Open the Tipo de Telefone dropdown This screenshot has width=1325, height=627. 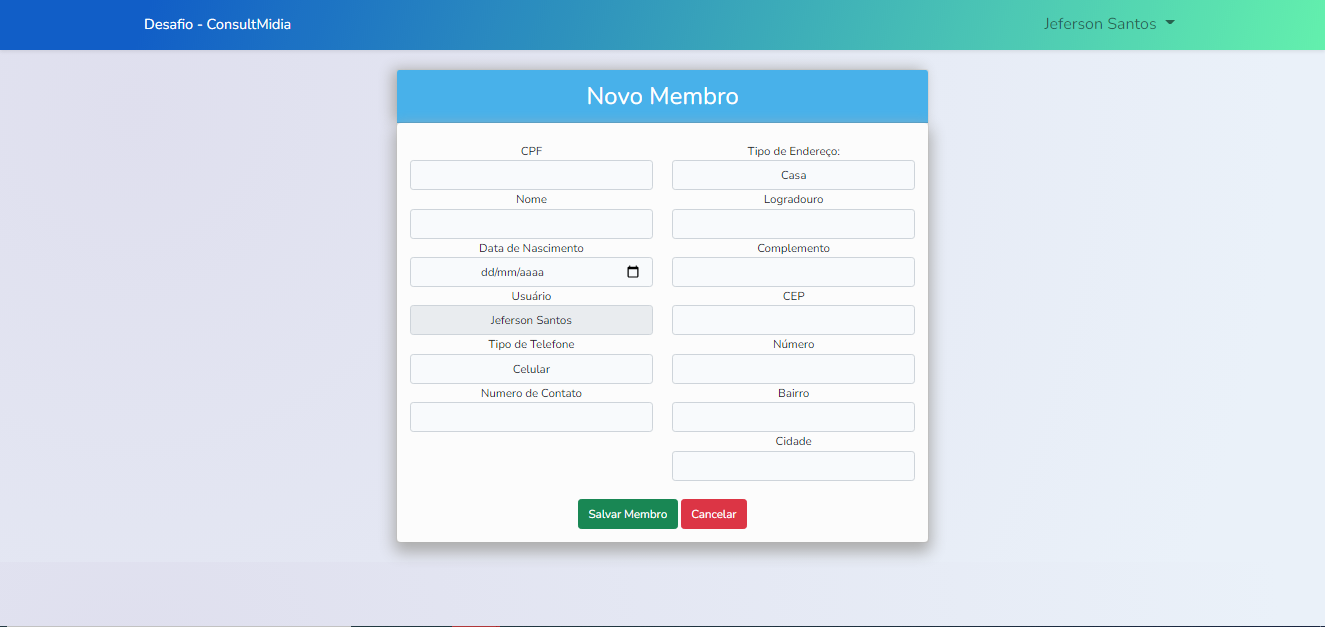[x=531, y=369]
